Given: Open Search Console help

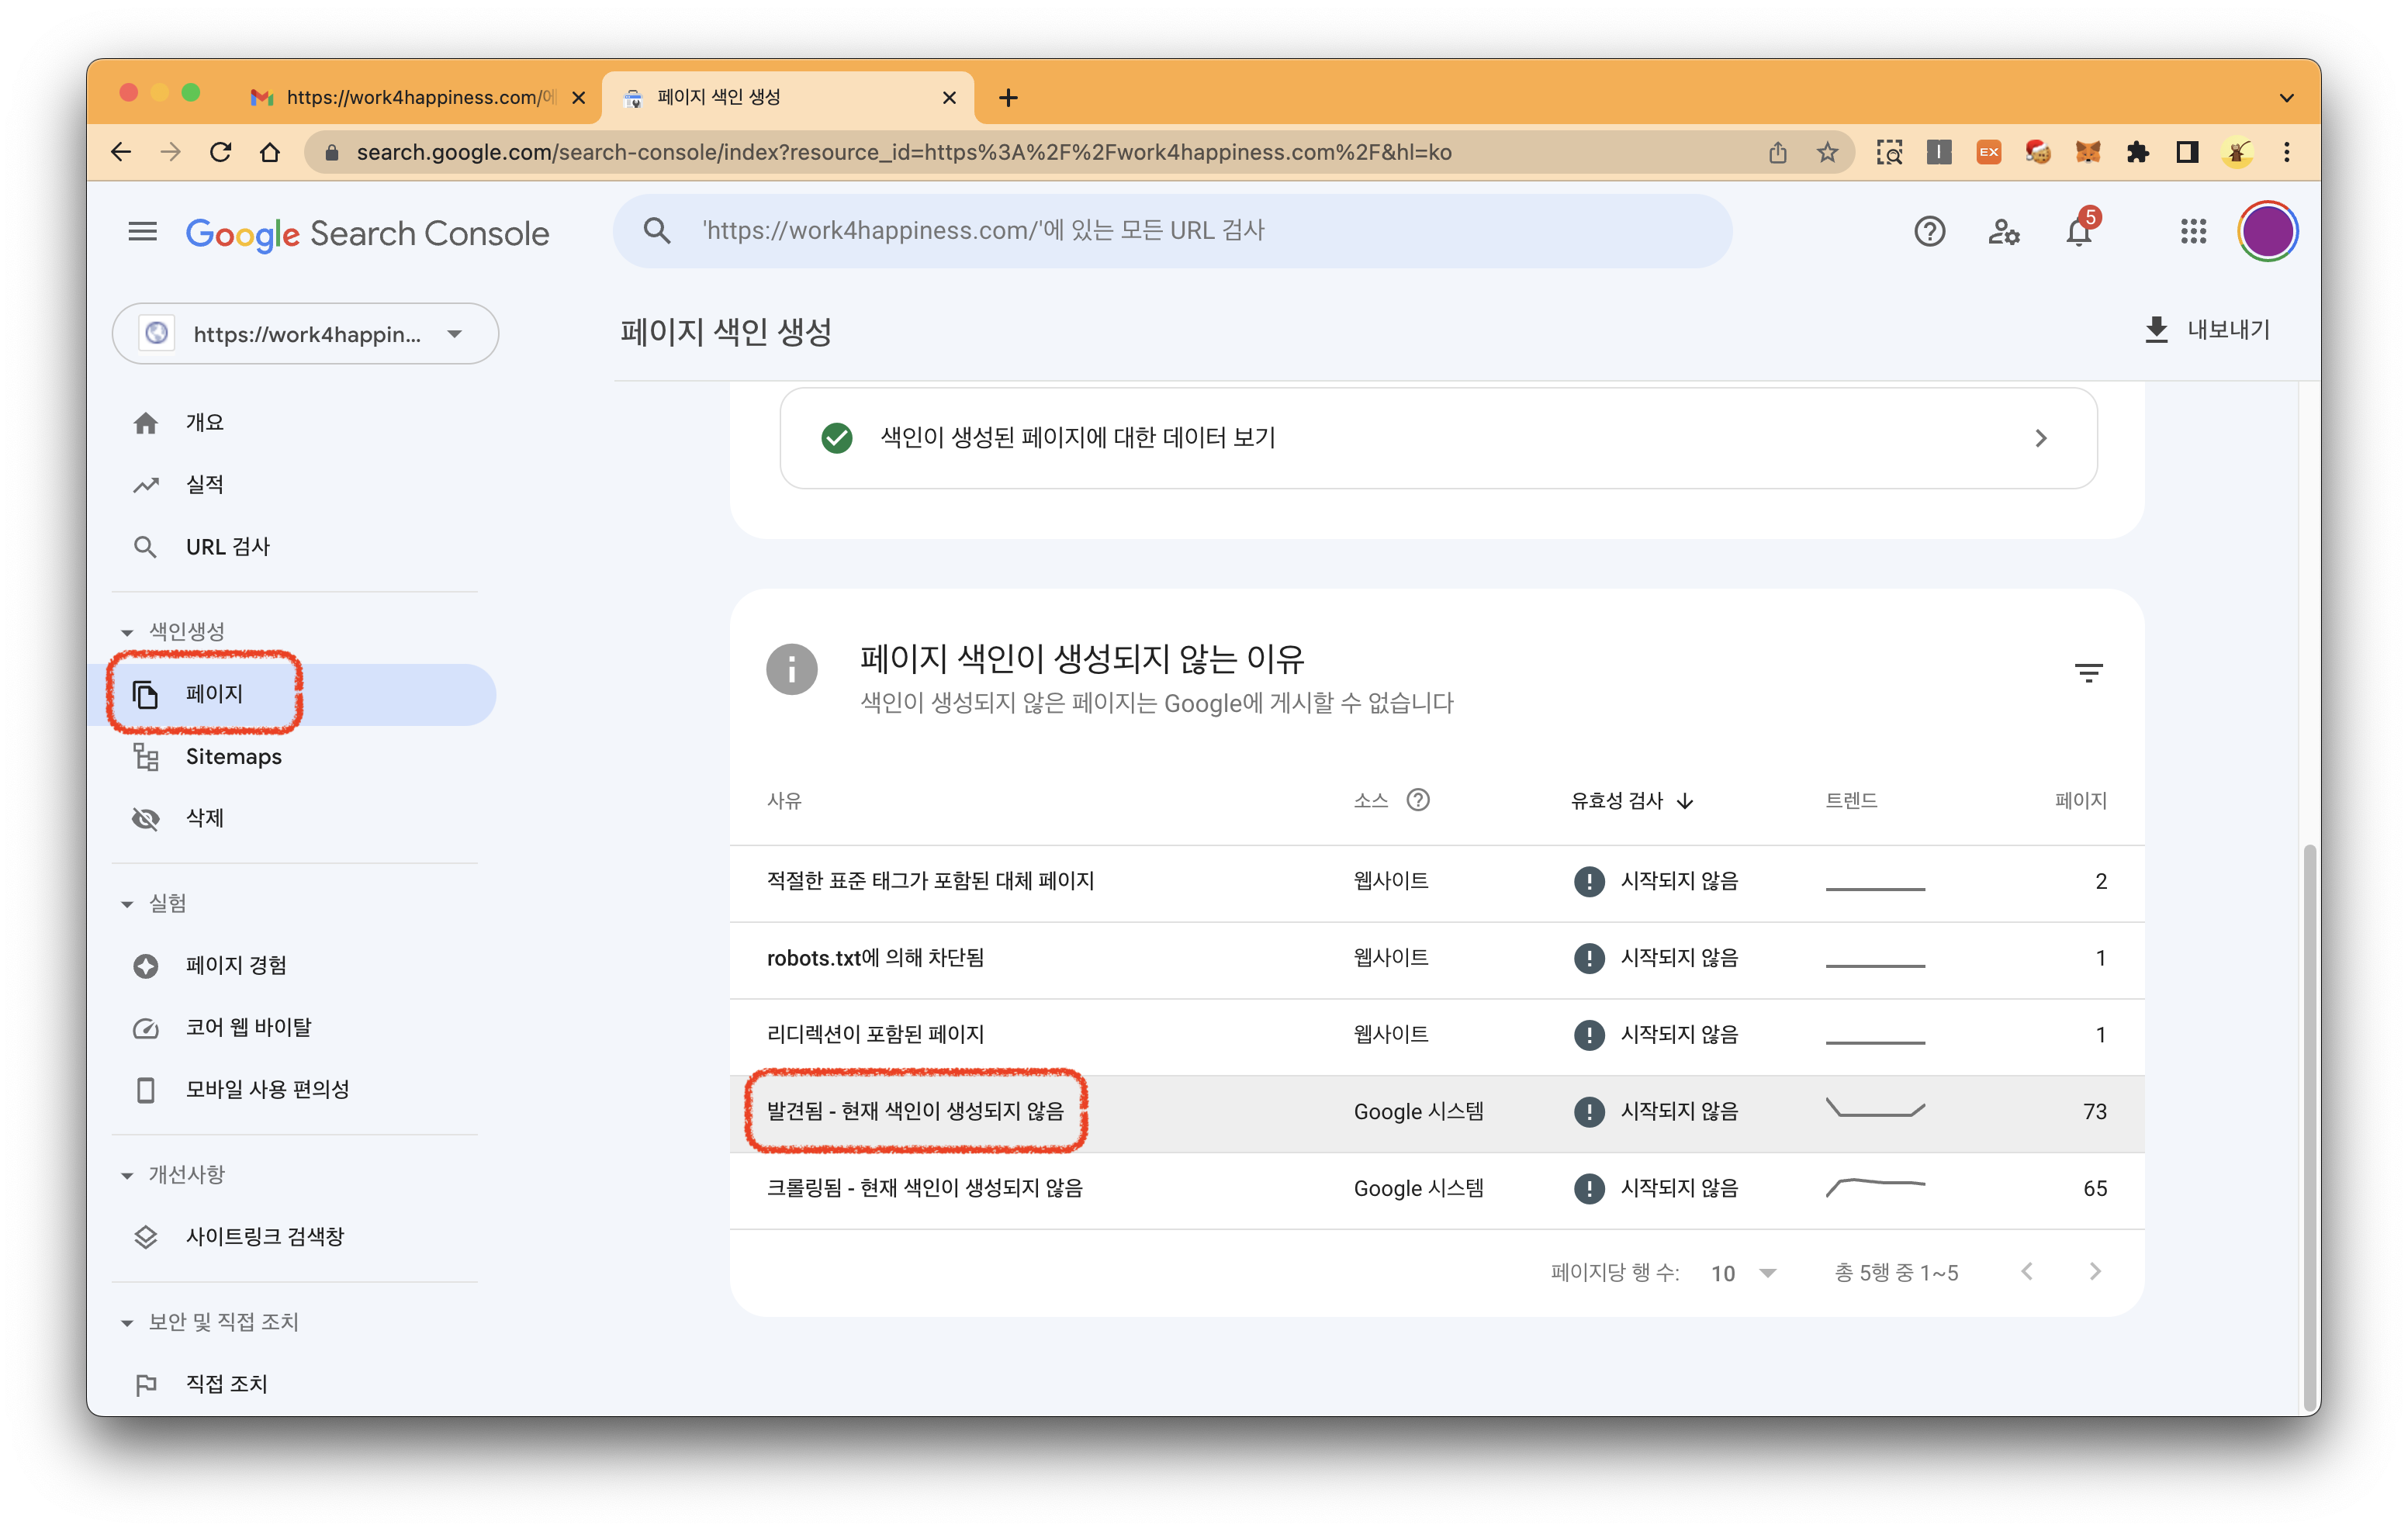Looking at the screenshot, I should 1929,231.
